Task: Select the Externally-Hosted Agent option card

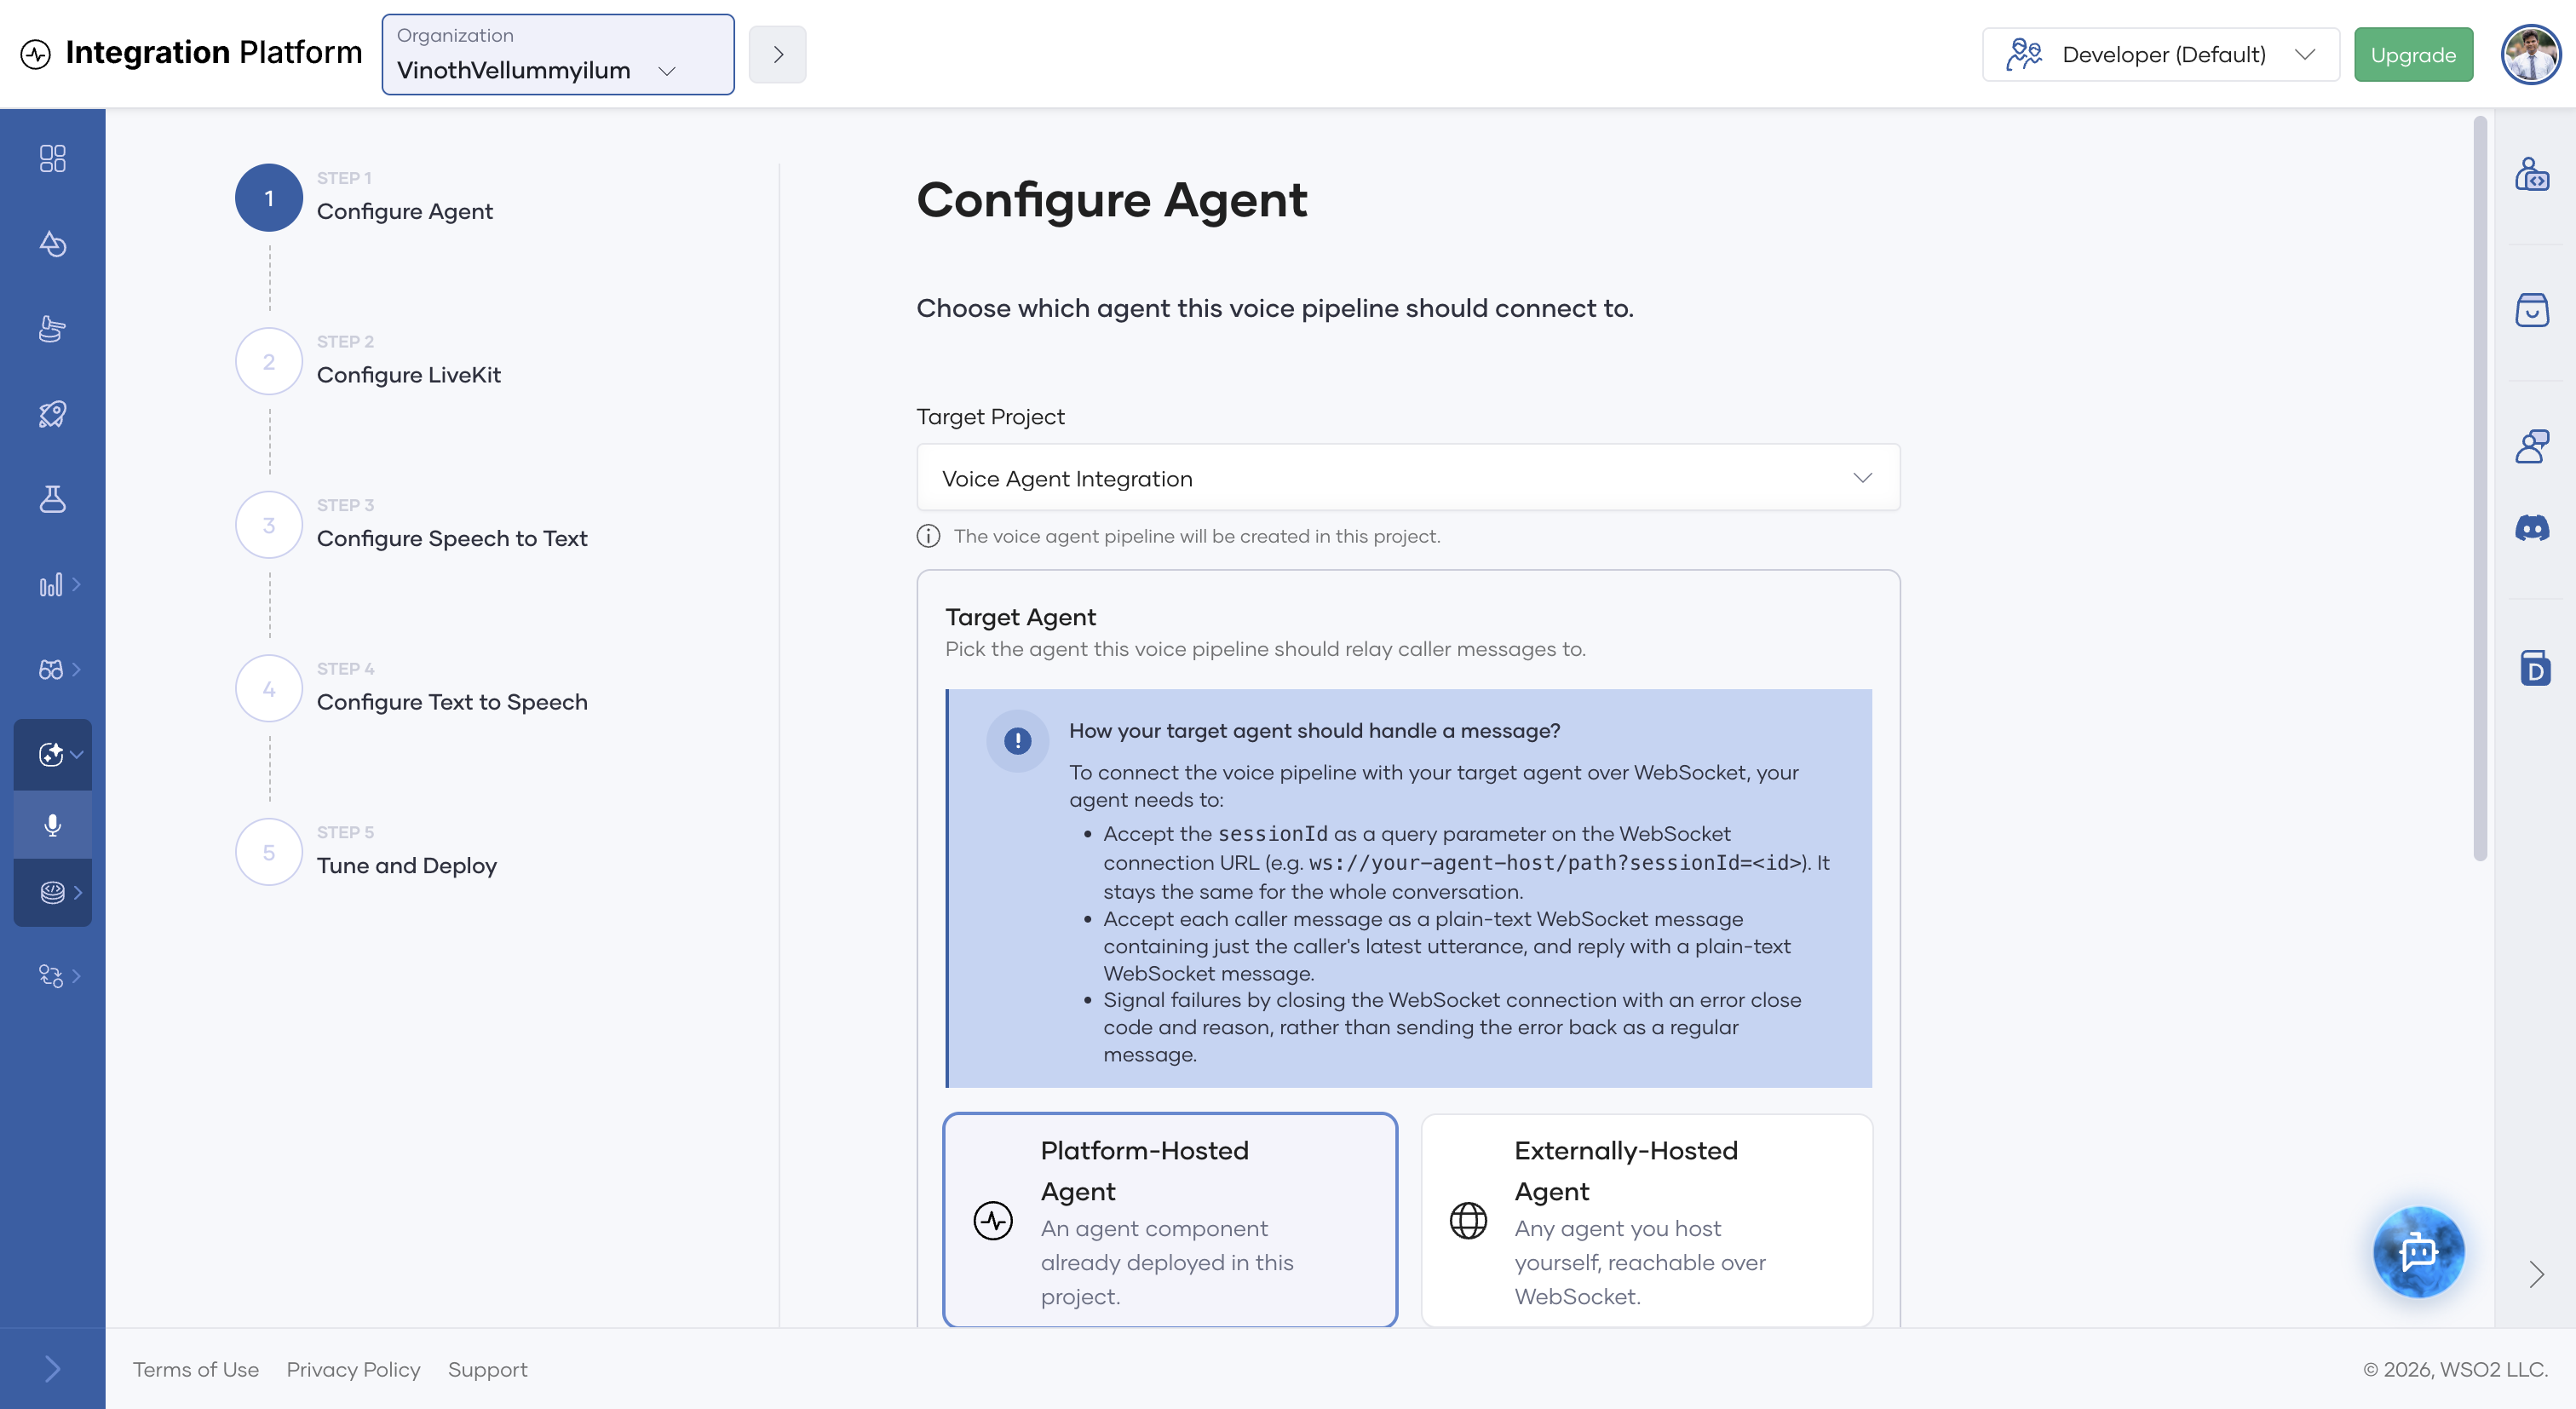Action: point(1646,1221)
